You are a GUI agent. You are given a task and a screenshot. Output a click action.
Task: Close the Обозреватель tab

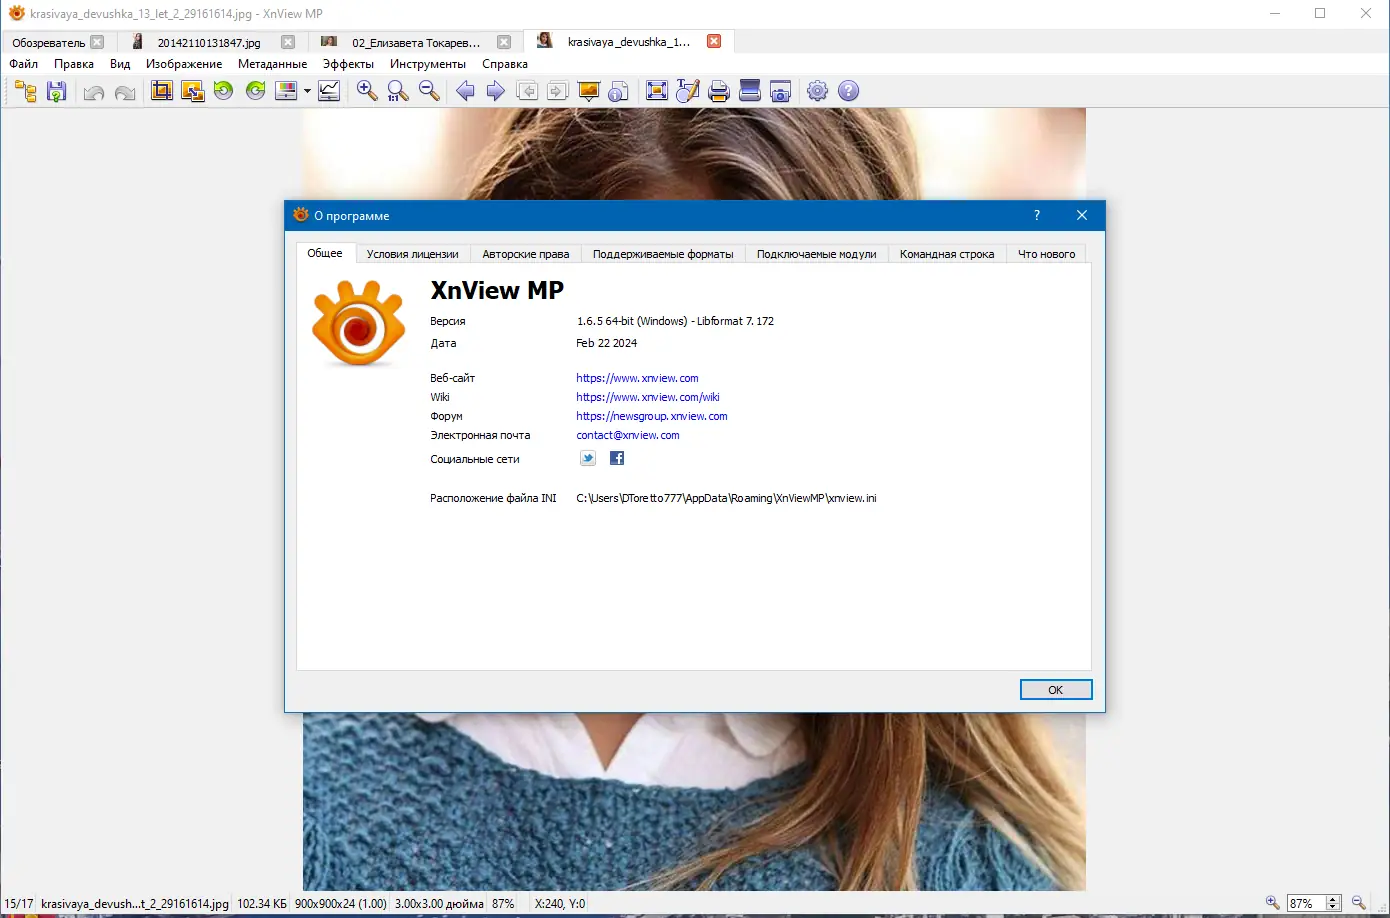pos(97,42)
